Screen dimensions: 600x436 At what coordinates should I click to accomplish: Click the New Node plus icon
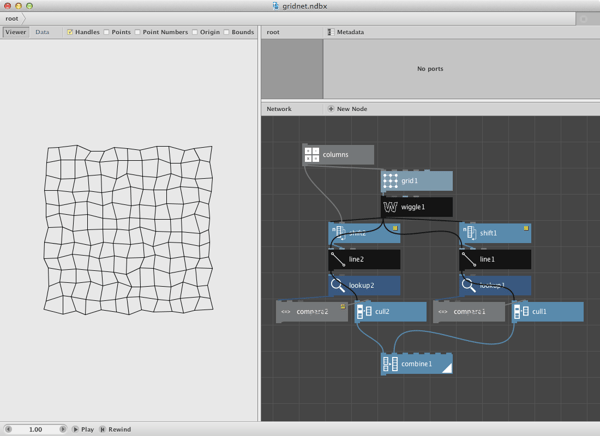tap(331, 109)
